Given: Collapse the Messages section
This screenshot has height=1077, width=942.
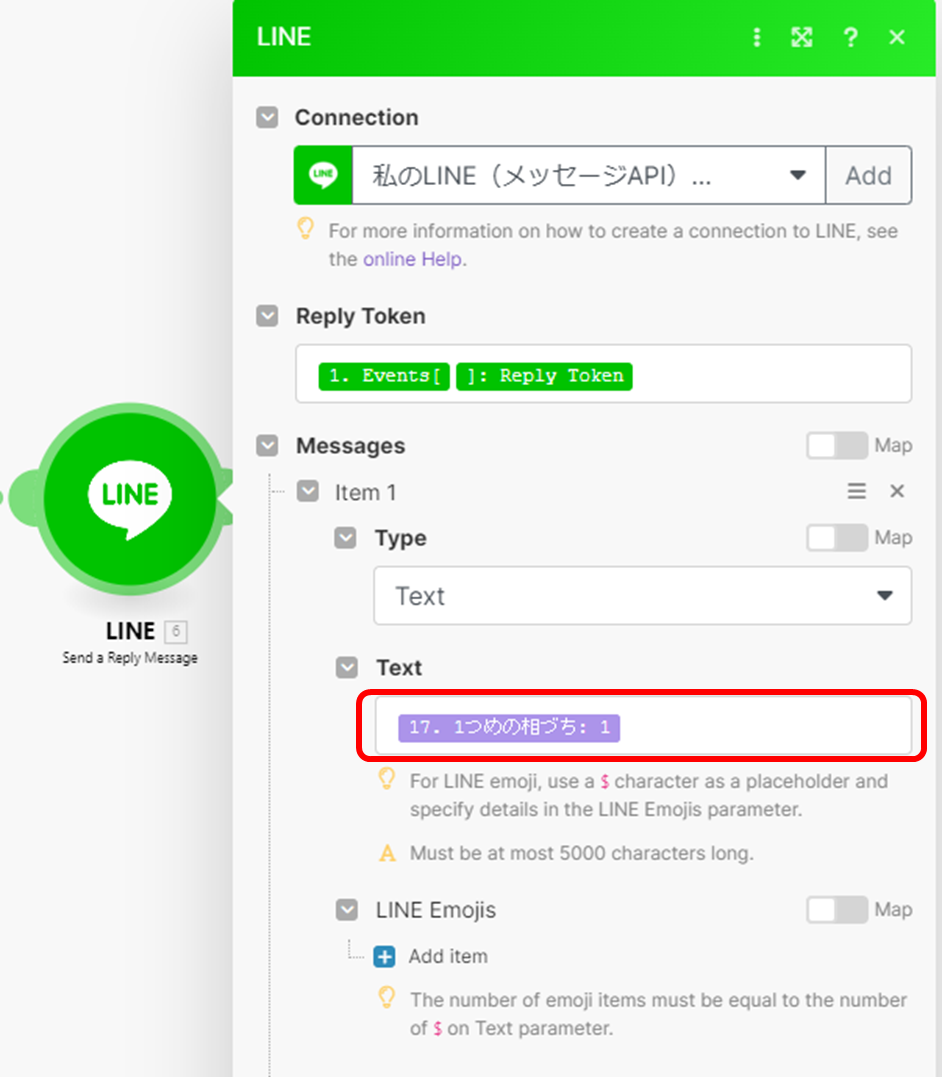Looking at the screenshot, I should coord(267,446).
